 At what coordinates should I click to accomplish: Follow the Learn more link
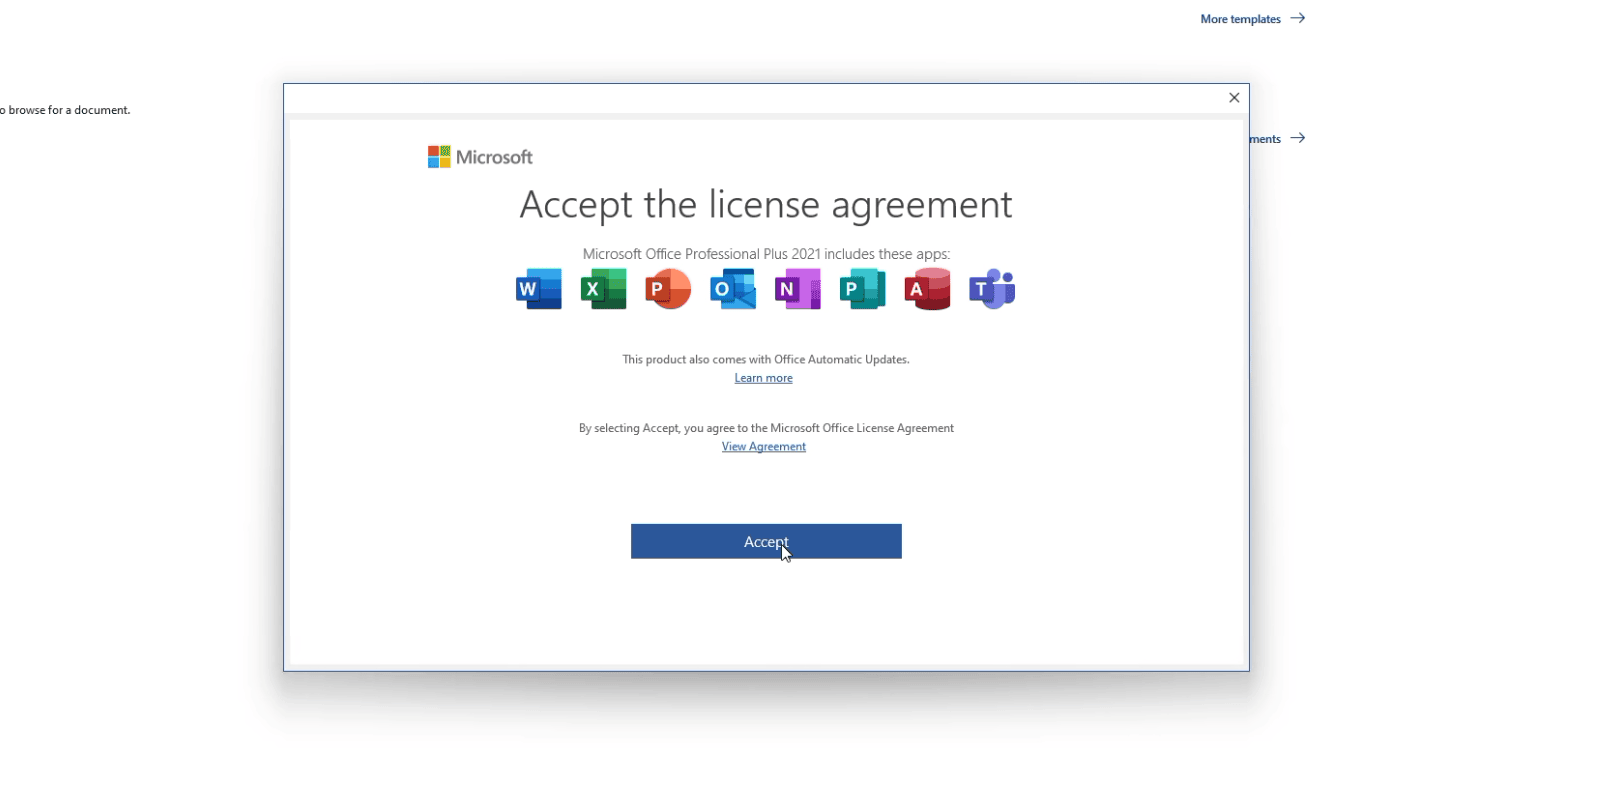point(764,378)
